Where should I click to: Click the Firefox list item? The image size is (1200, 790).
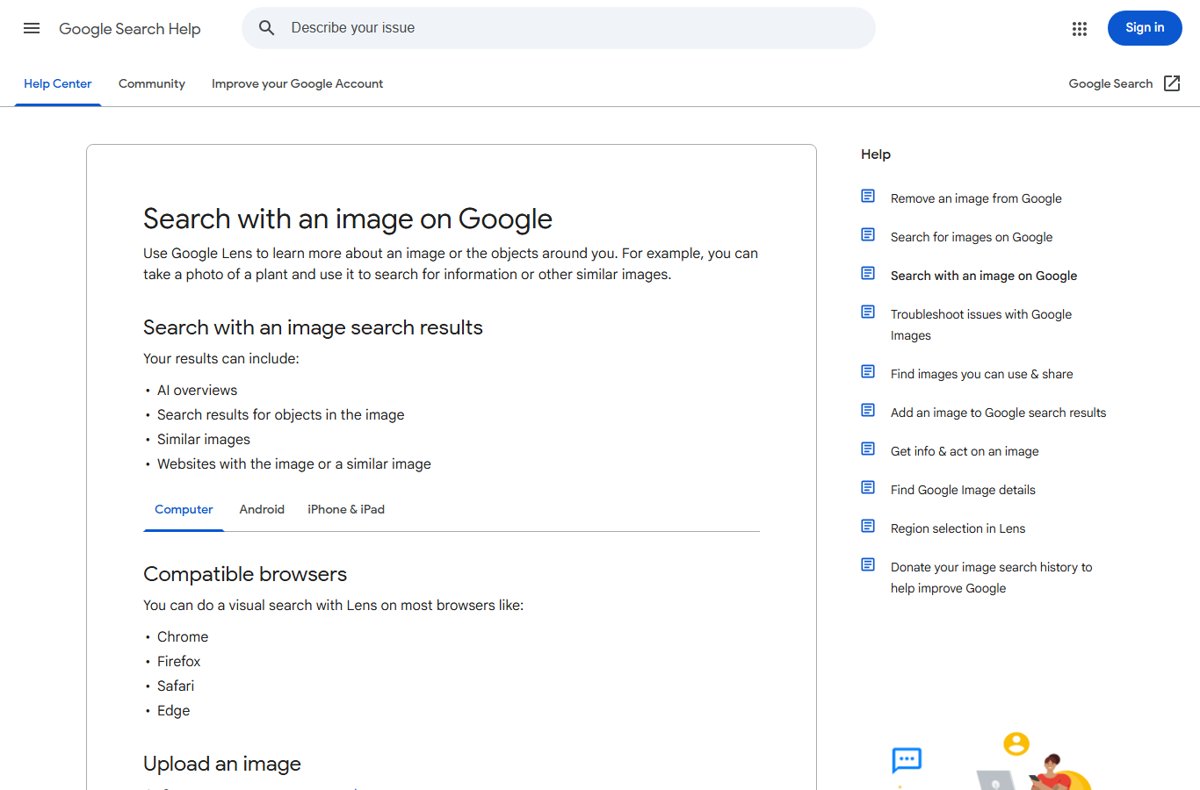(x=179, y=662)
